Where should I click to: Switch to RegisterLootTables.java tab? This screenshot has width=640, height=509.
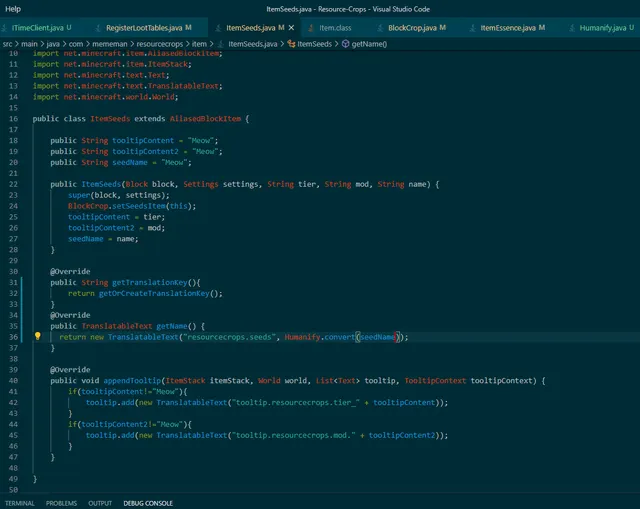coord(144,28)
